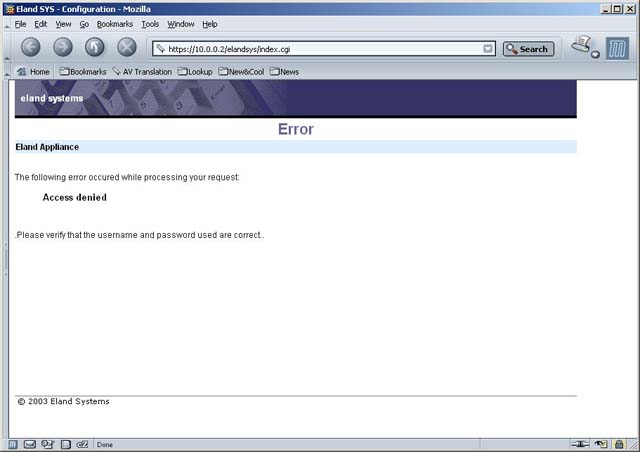The height and width of the screenshot is (452, 640).
Task: Open the New&Cool bookmark folder
Action: (x=241, y=72)
